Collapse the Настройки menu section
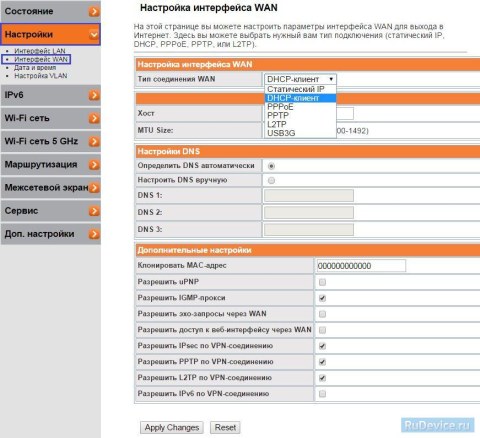Viewport: 480px width, 438px height. tap(51, 34)
